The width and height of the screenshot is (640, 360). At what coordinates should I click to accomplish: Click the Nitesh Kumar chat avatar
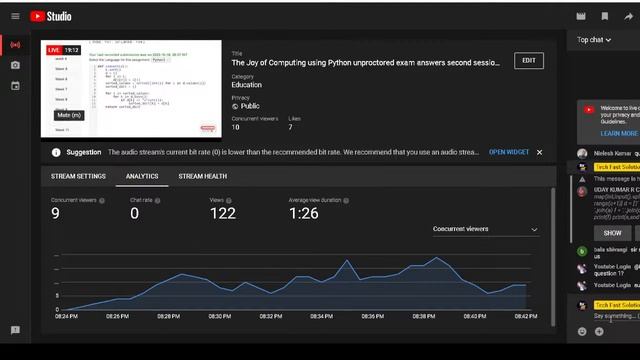[582, 153]
